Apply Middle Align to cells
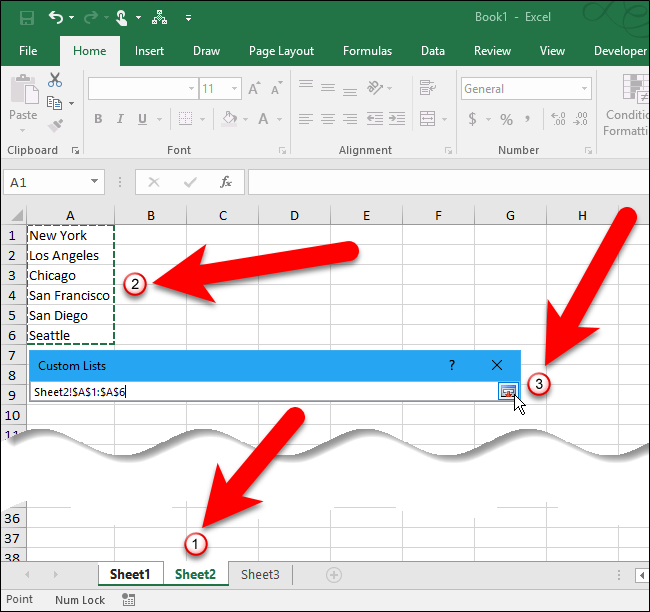The width and height of the screenshot is (650, 612). click(328, 88)
